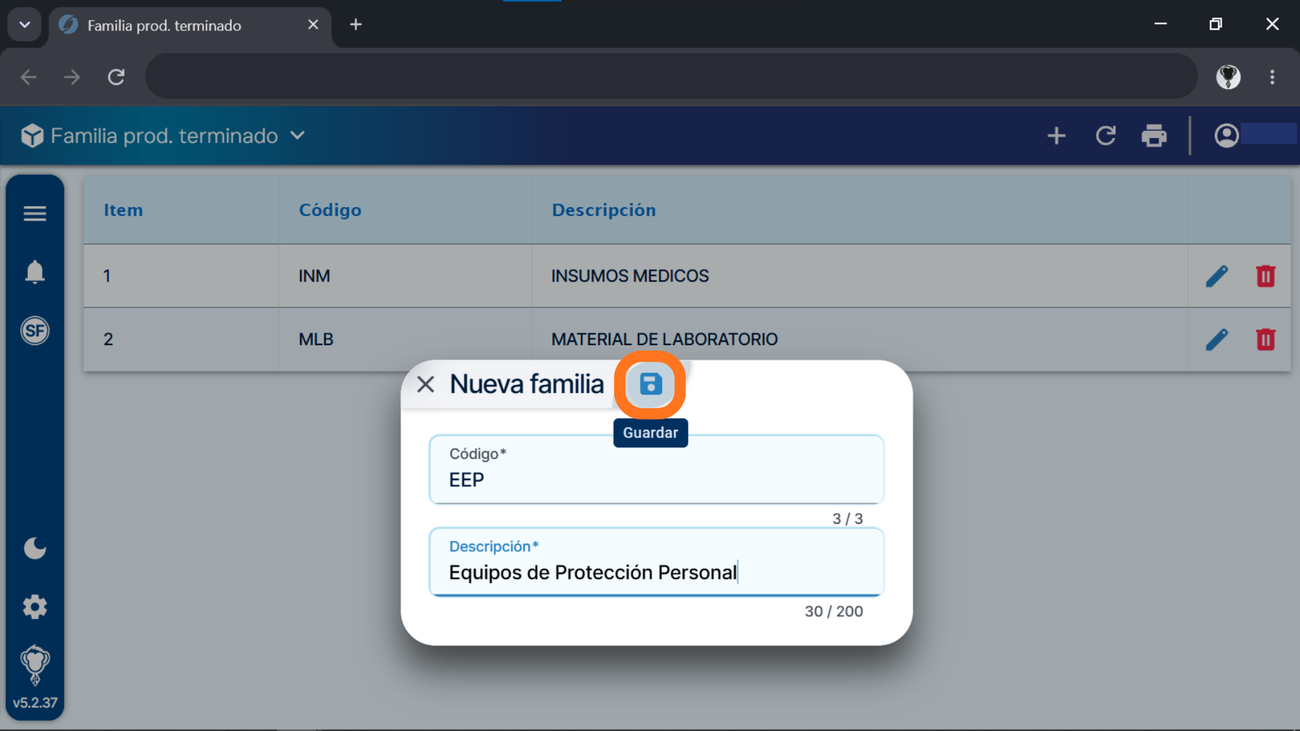Screen dimensions: 1300x731
Task: Delete the MATERIAL DE LABORATORIO row
Action: [x=1266, y=340]
